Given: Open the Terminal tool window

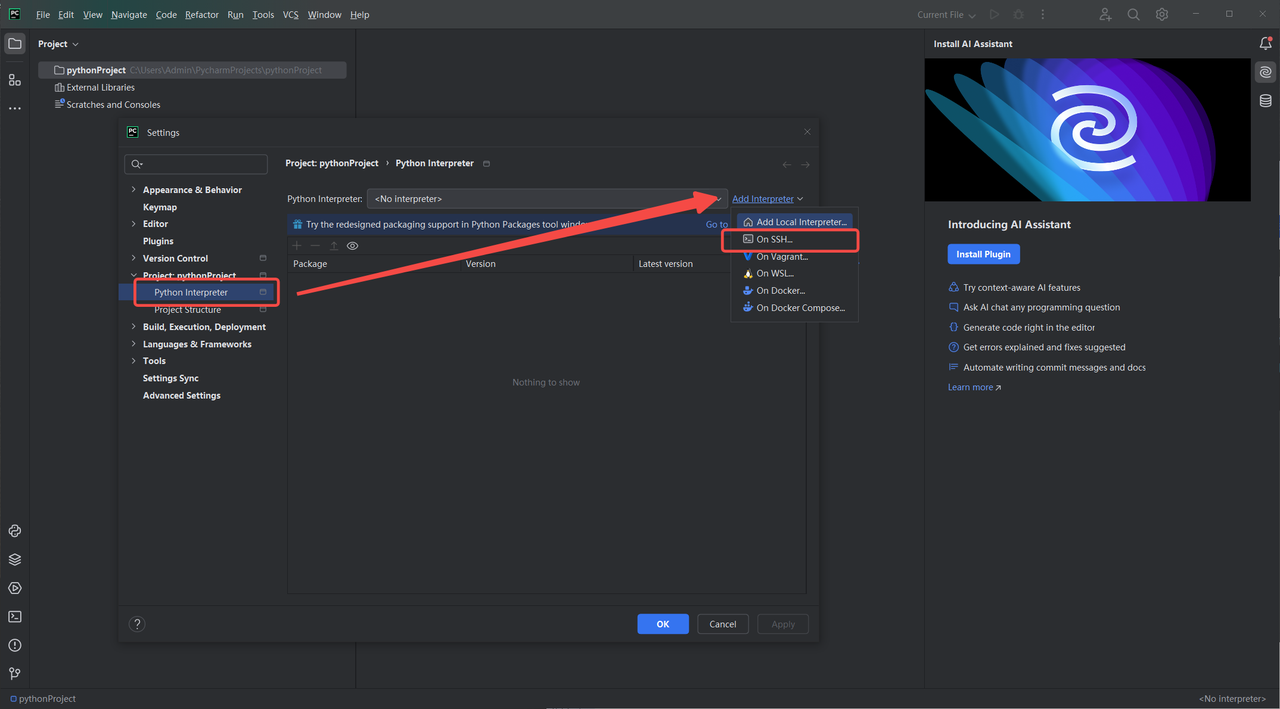Looking at the screenshot, I should tap(14, 617).
